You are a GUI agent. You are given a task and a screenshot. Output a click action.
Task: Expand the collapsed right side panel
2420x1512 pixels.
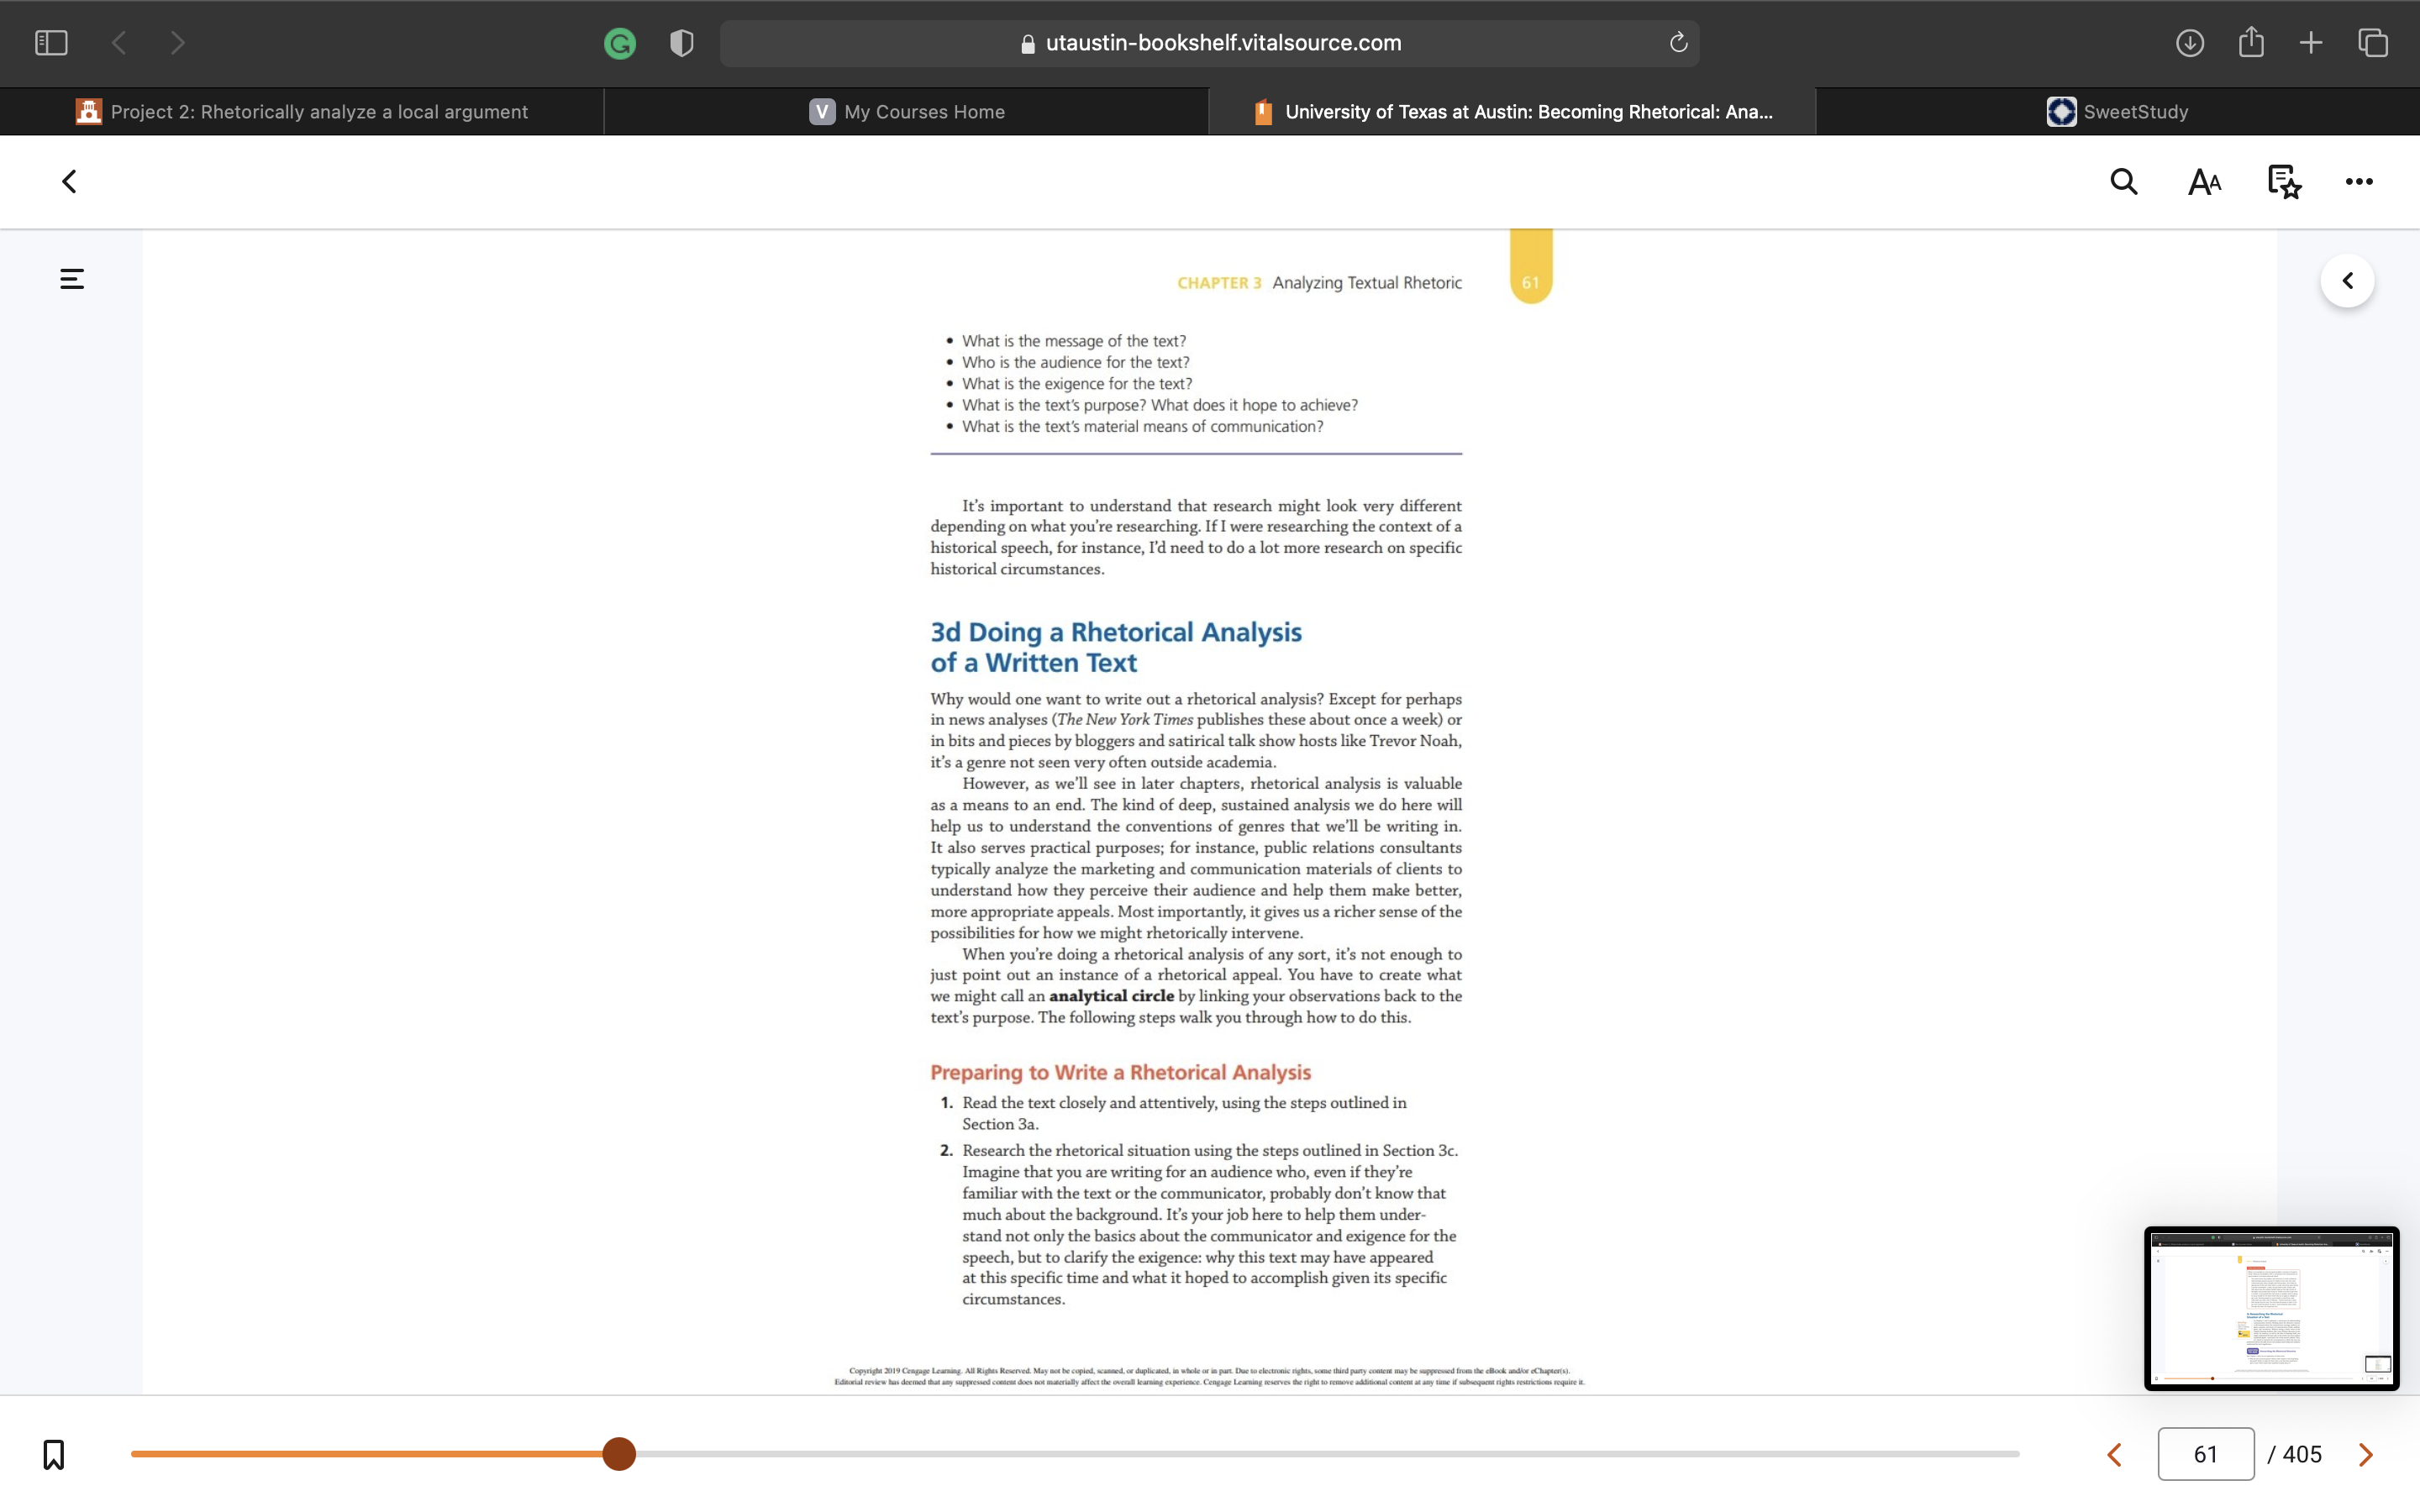(2347, 281)
